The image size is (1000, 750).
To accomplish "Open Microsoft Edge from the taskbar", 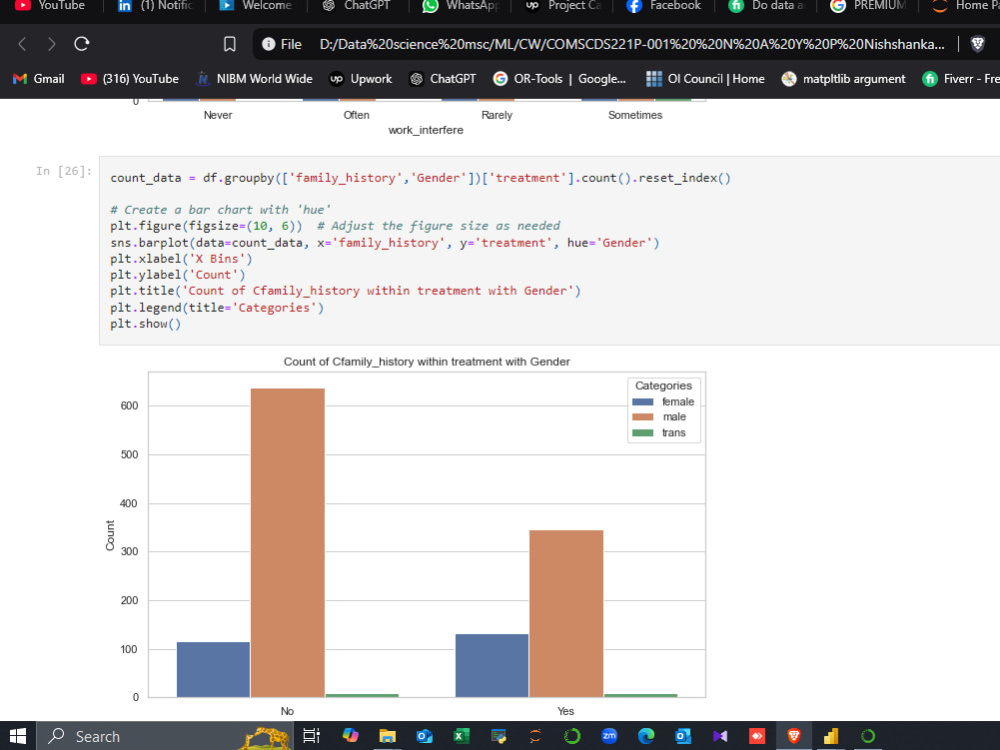I will click(x=646, y=737).
